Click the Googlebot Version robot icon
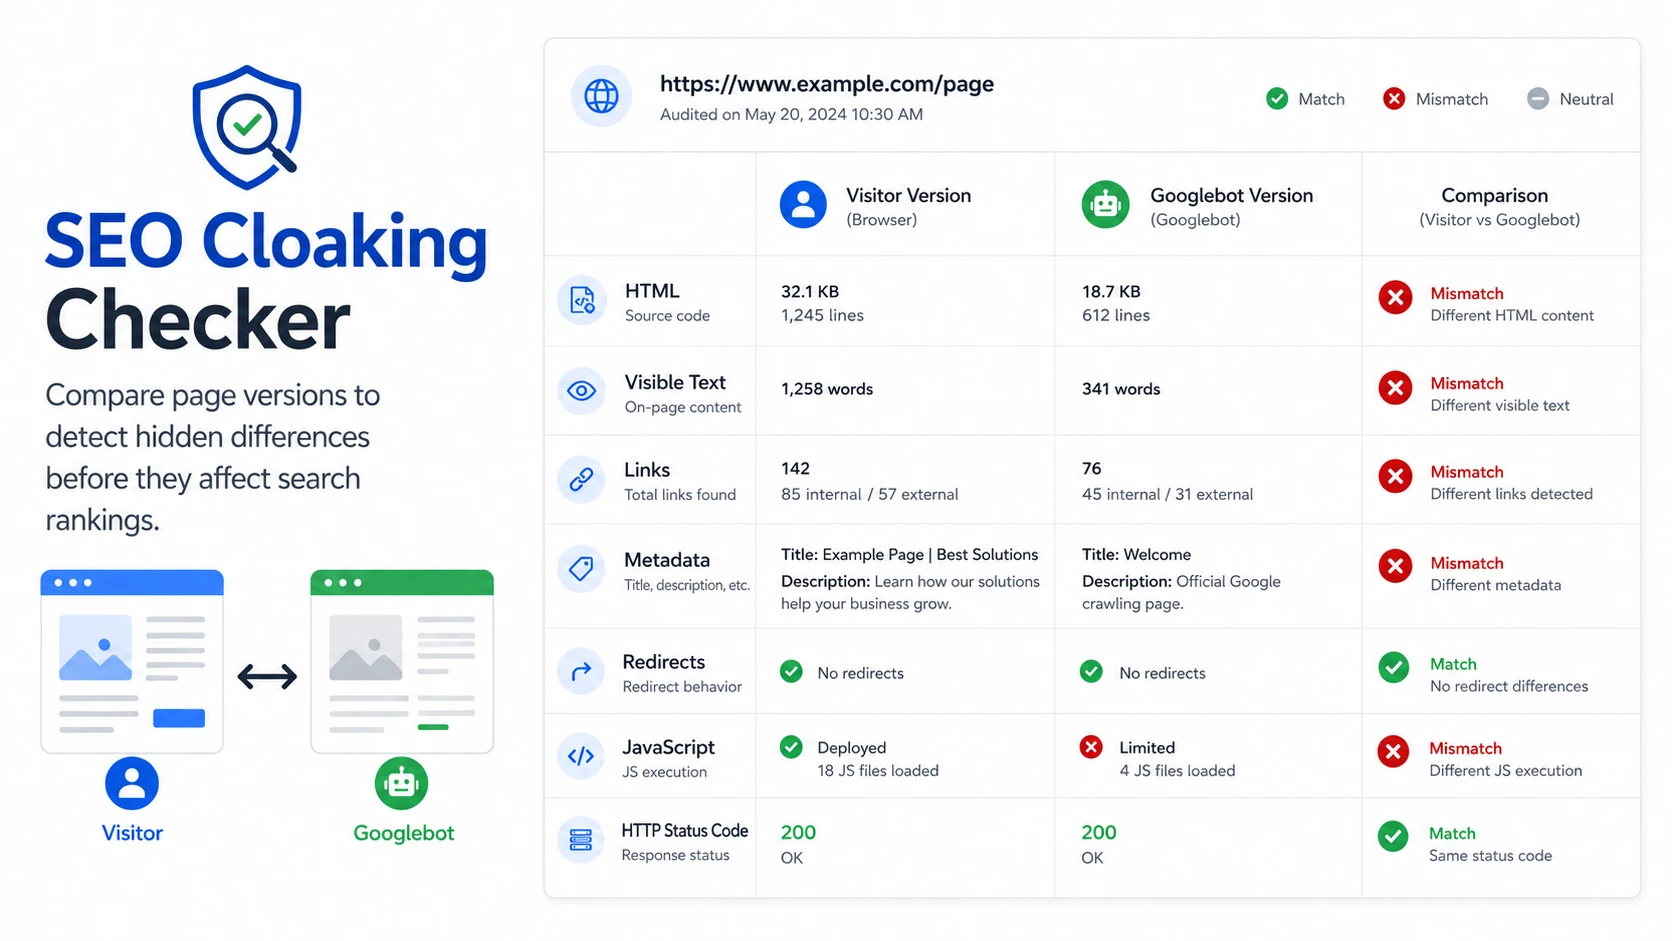 tap(1105, 204)
